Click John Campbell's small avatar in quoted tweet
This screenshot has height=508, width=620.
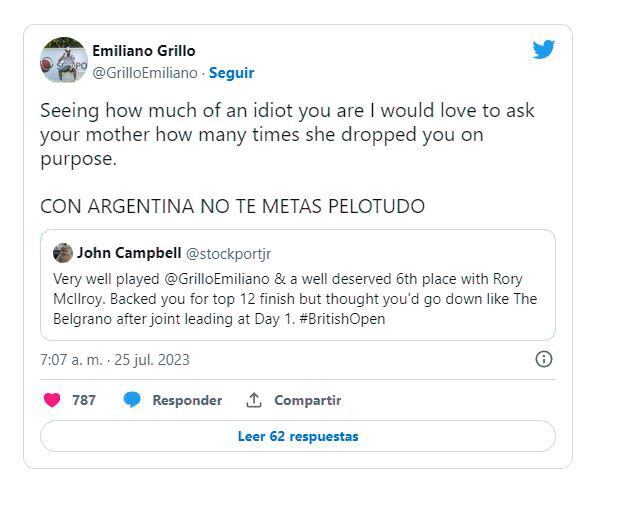[x=63, y=253]
